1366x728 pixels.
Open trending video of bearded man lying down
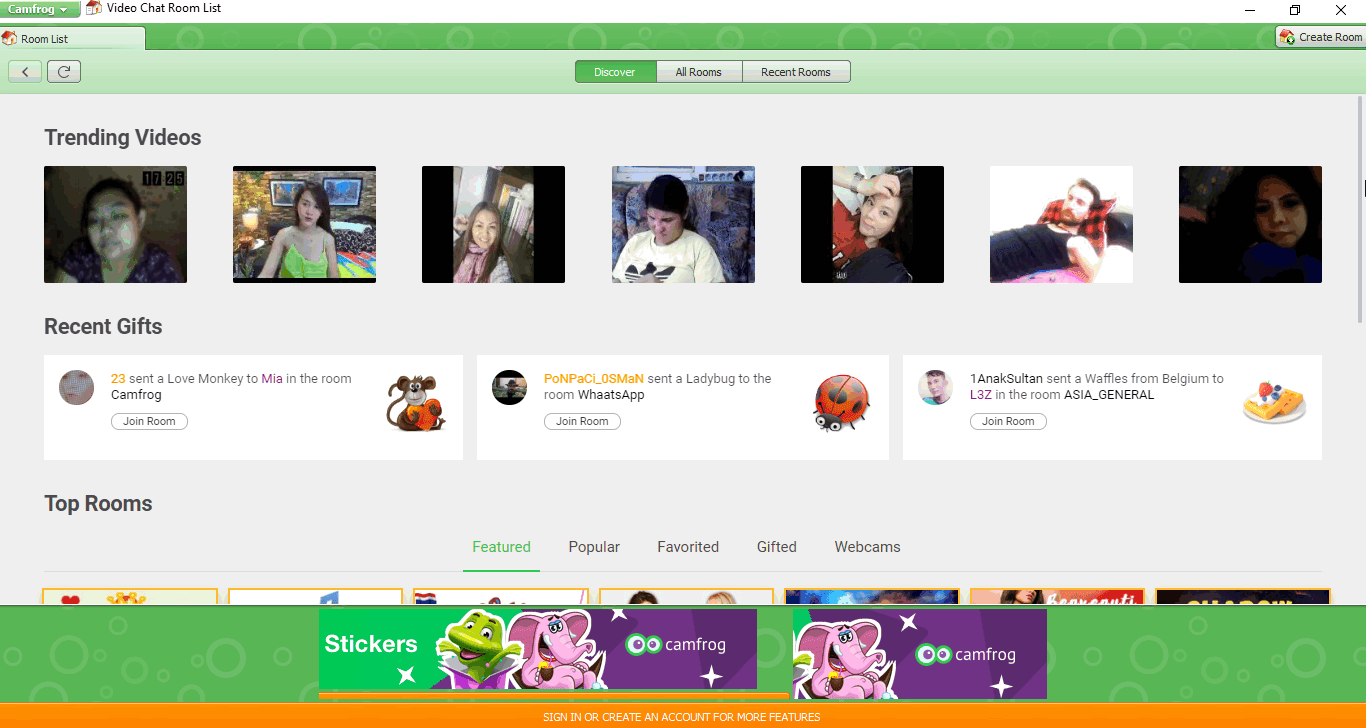(1061, 224)
